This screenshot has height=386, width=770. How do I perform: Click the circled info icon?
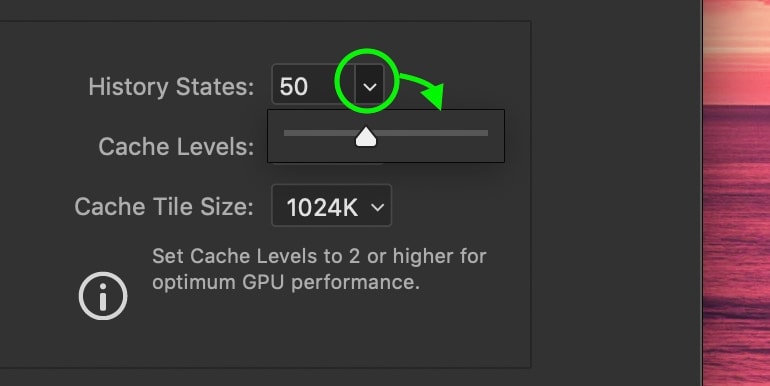[x=103, y=296]
